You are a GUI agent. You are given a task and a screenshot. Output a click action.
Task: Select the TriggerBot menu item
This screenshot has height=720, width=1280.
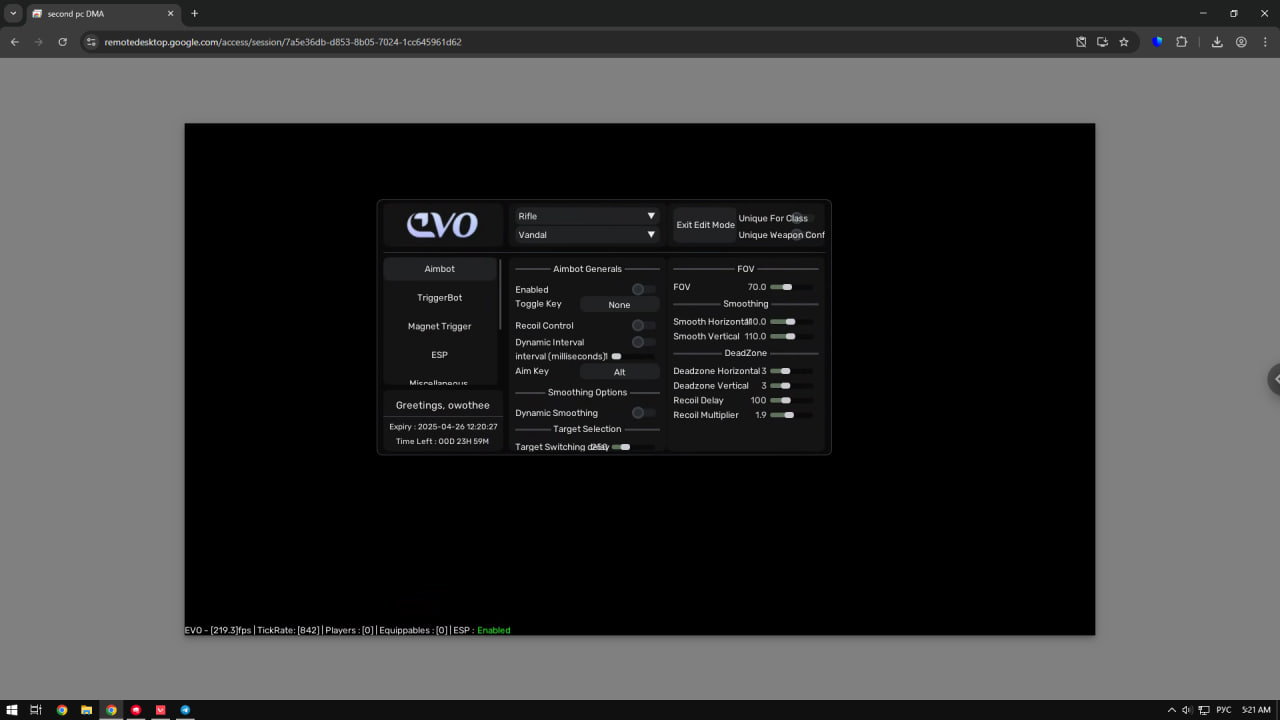click(x=439, y=298)
